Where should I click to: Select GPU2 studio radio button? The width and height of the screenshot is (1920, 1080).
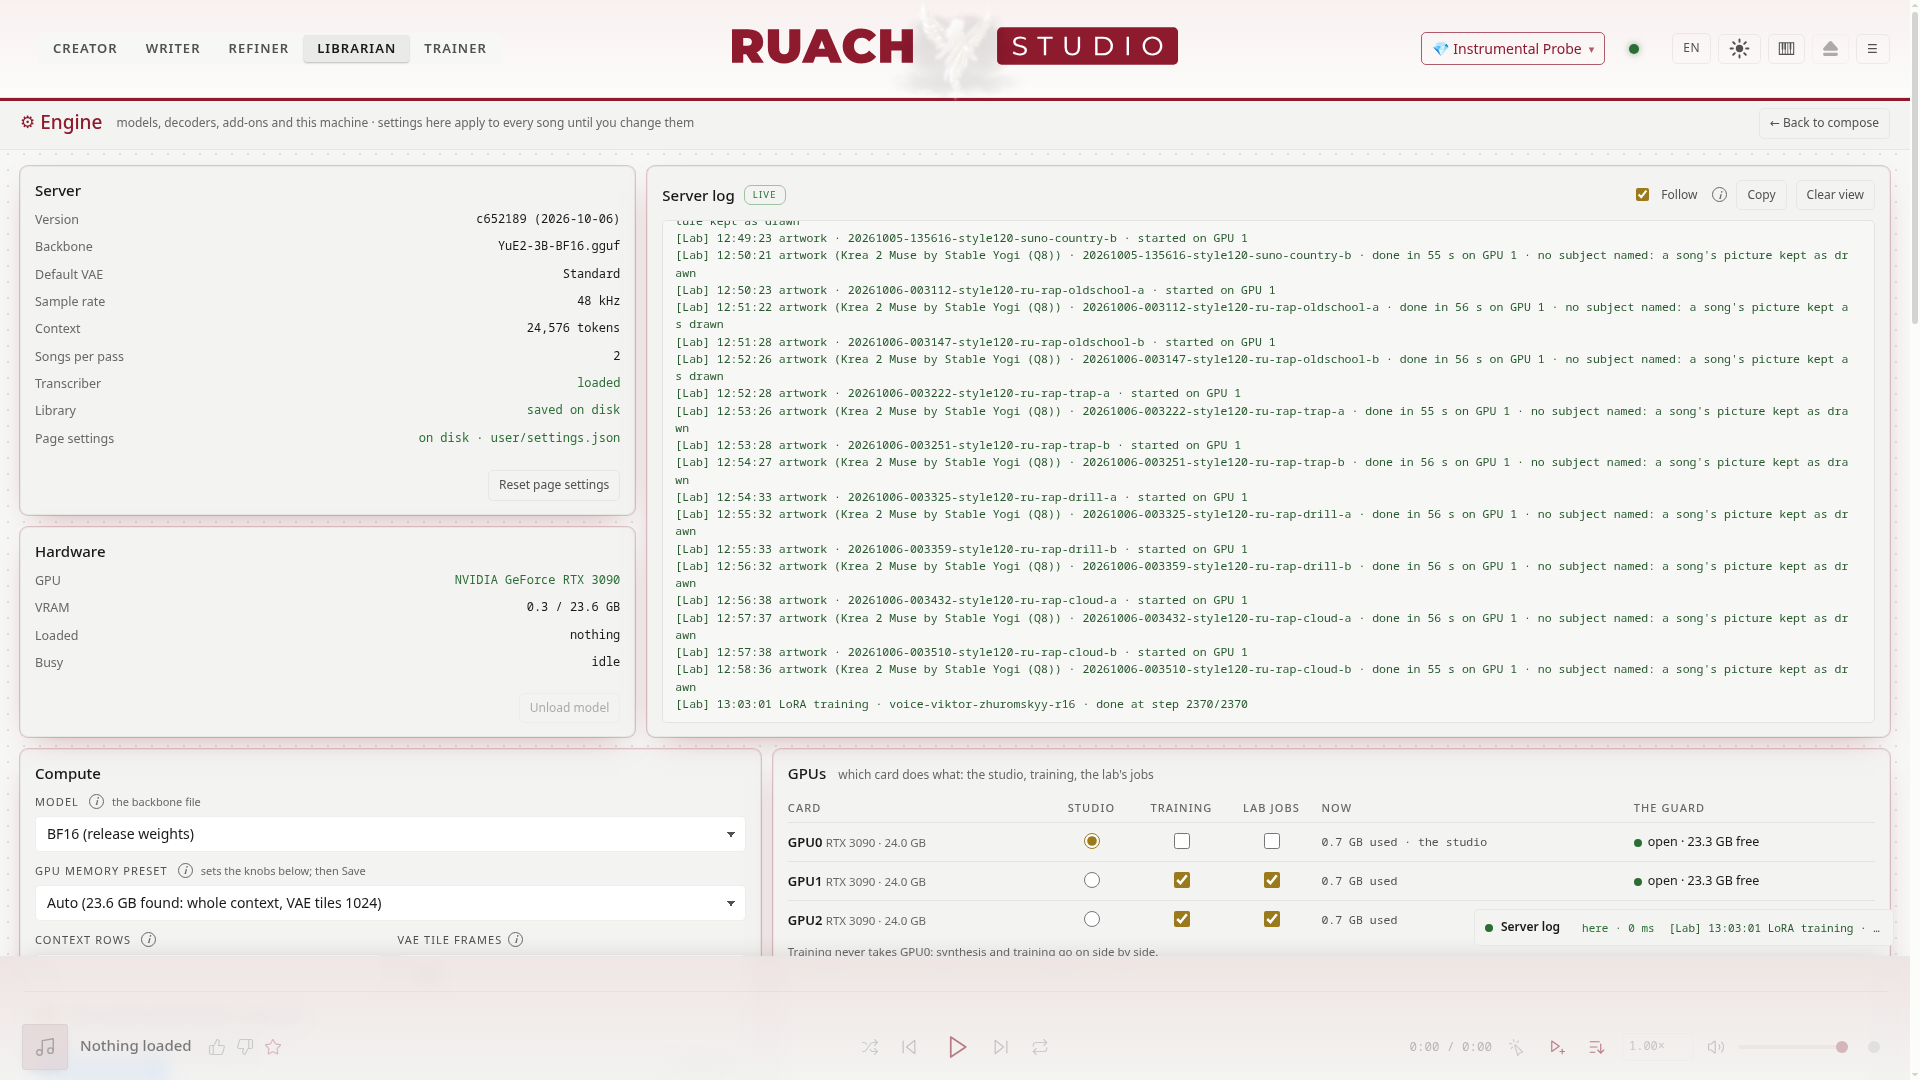[x=1091, y=920]
